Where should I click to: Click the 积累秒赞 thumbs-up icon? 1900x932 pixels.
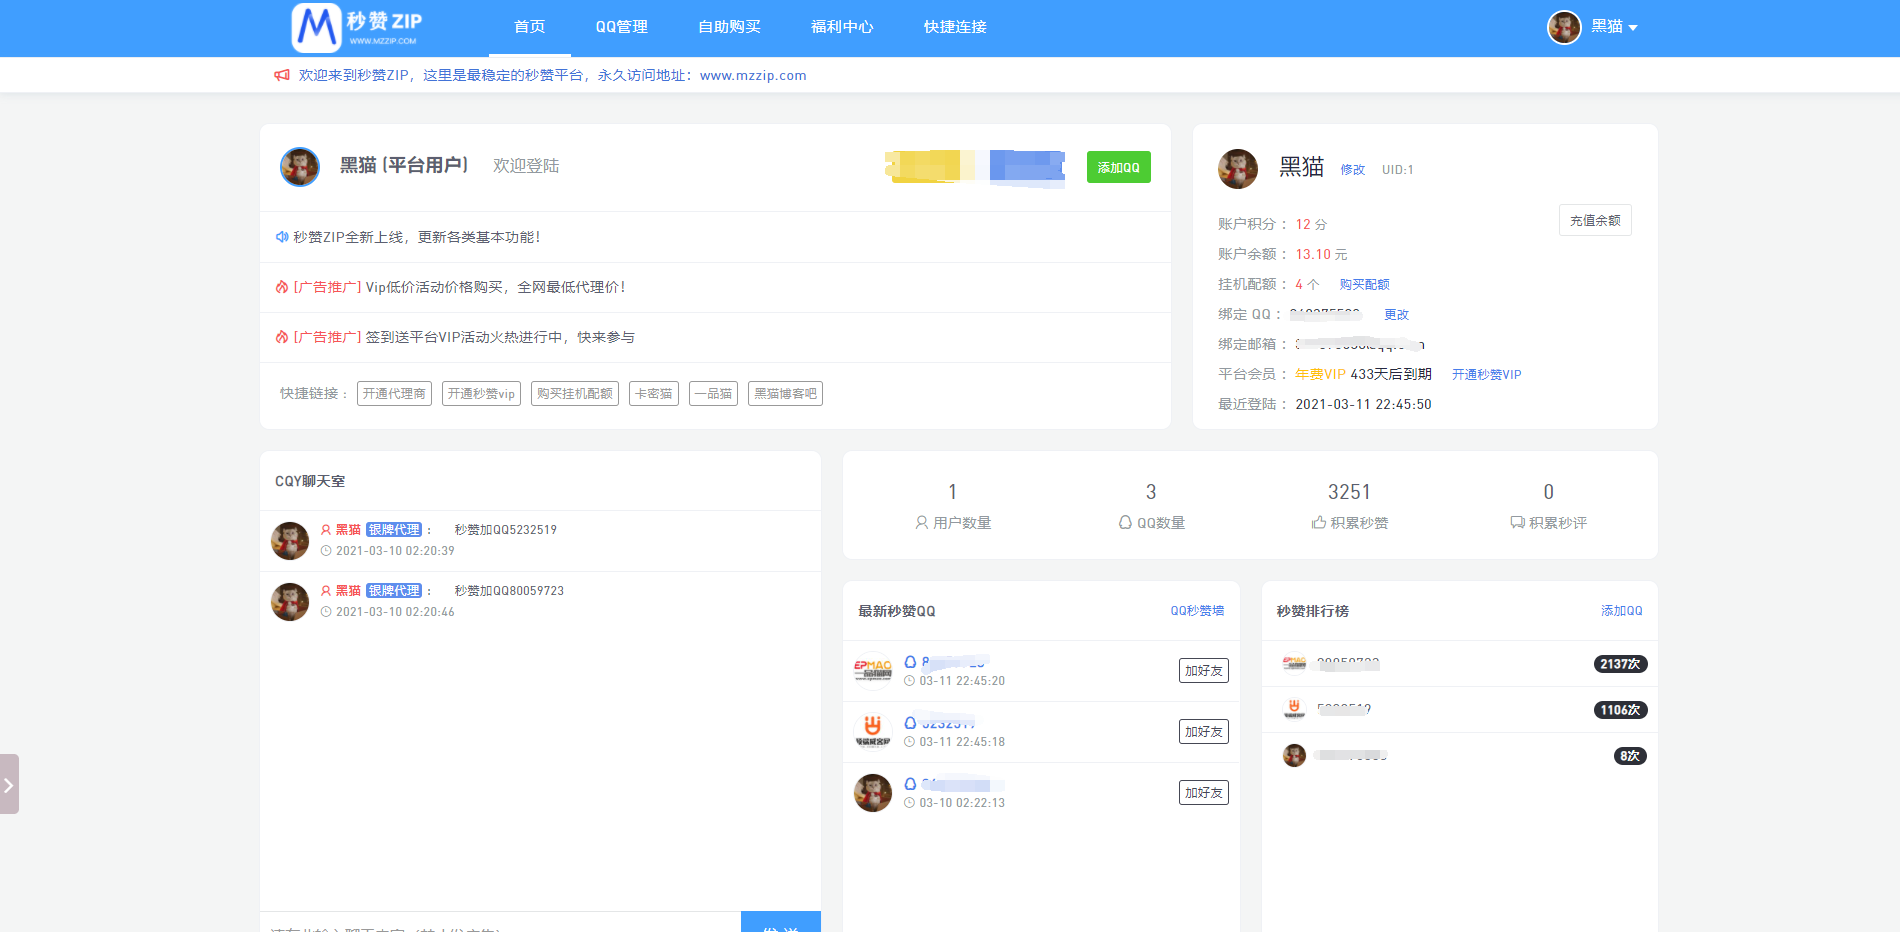pyautogui.click(x=1319, y=523)
